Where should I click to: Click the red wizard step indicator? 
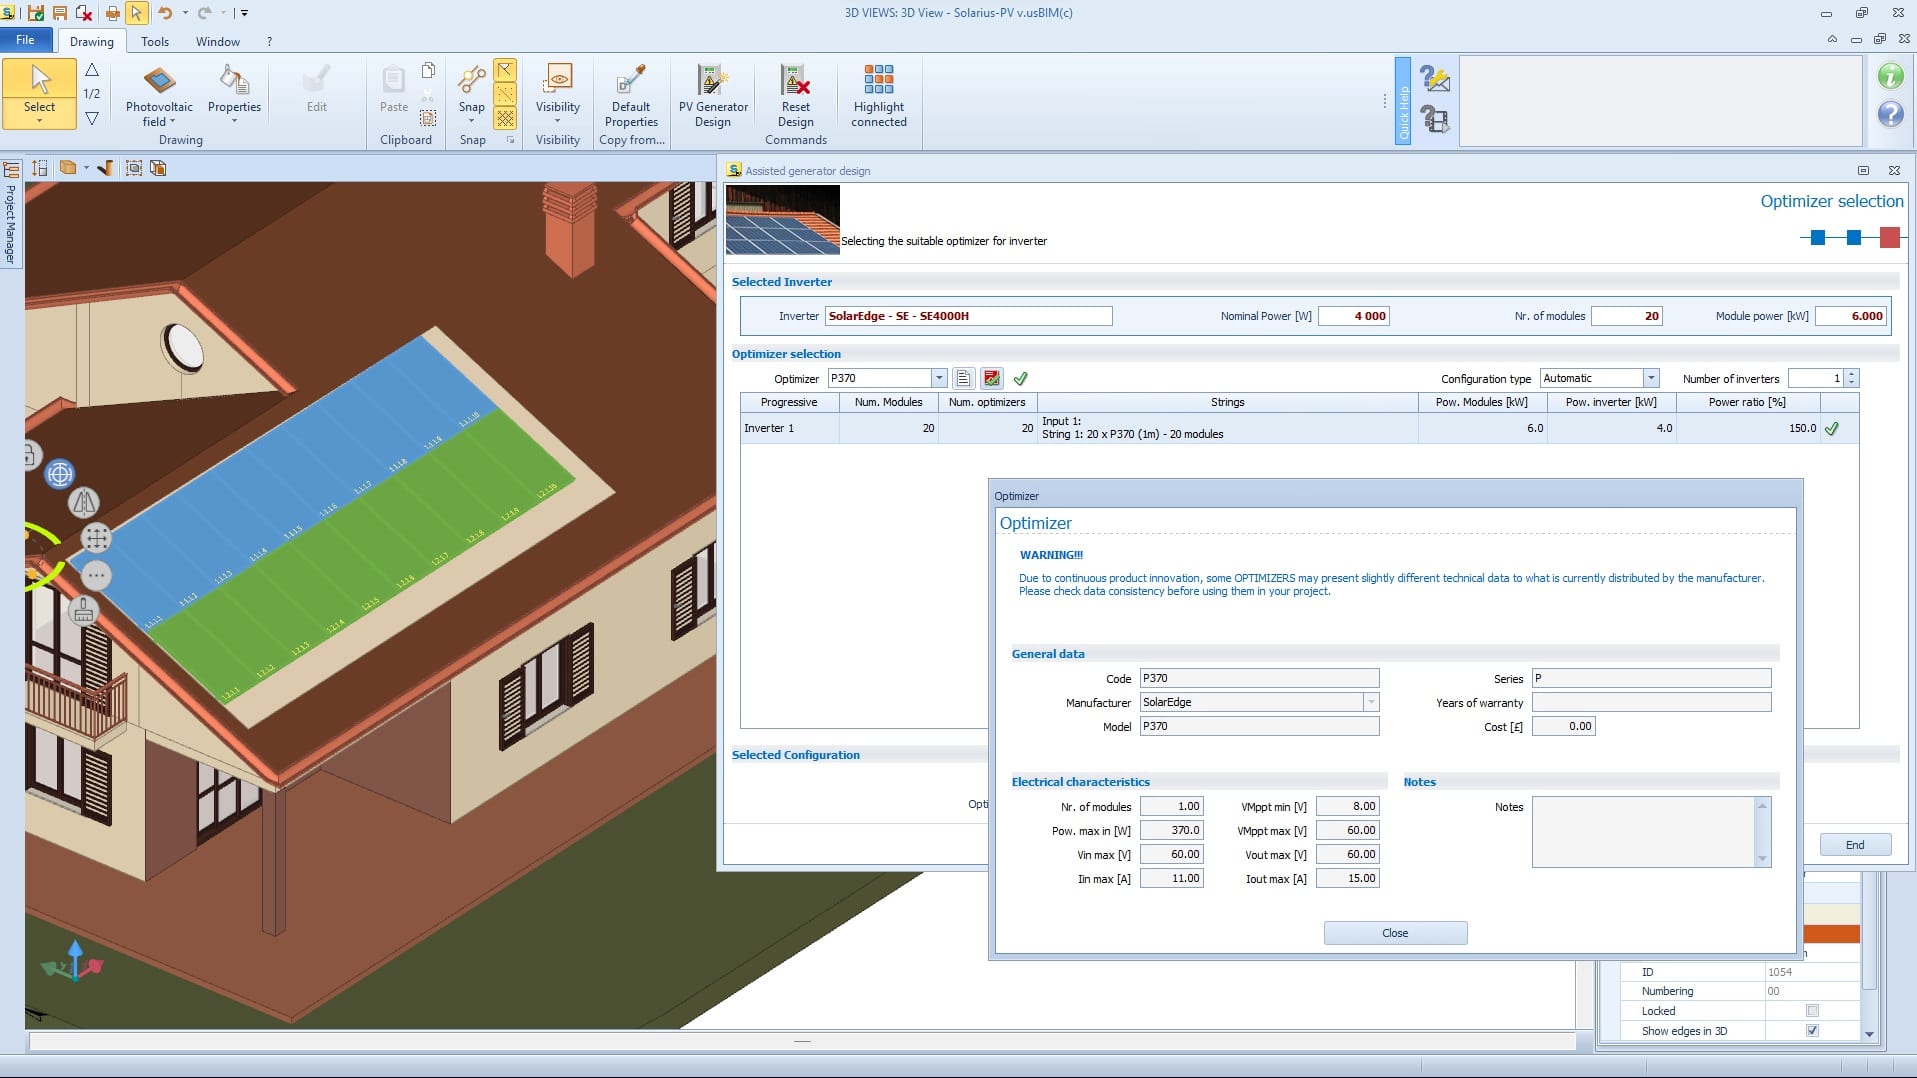(1889, 237)
